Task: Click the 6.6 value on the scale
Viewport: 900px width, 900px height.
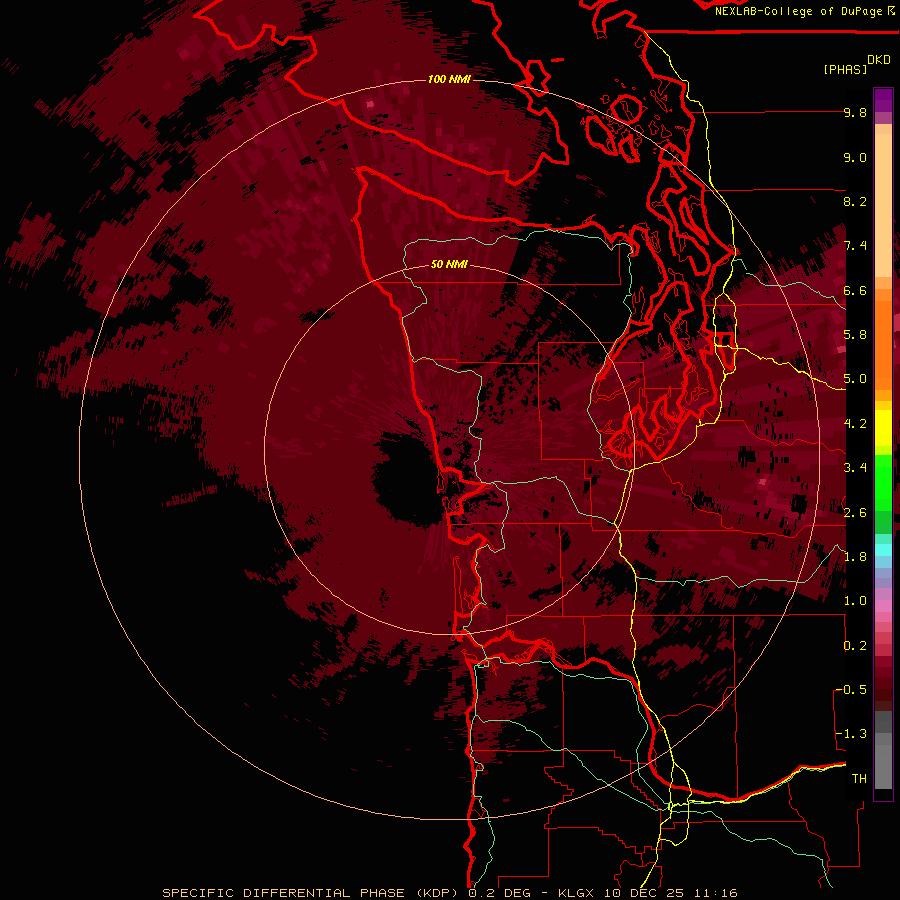Action: click(855, 291)
